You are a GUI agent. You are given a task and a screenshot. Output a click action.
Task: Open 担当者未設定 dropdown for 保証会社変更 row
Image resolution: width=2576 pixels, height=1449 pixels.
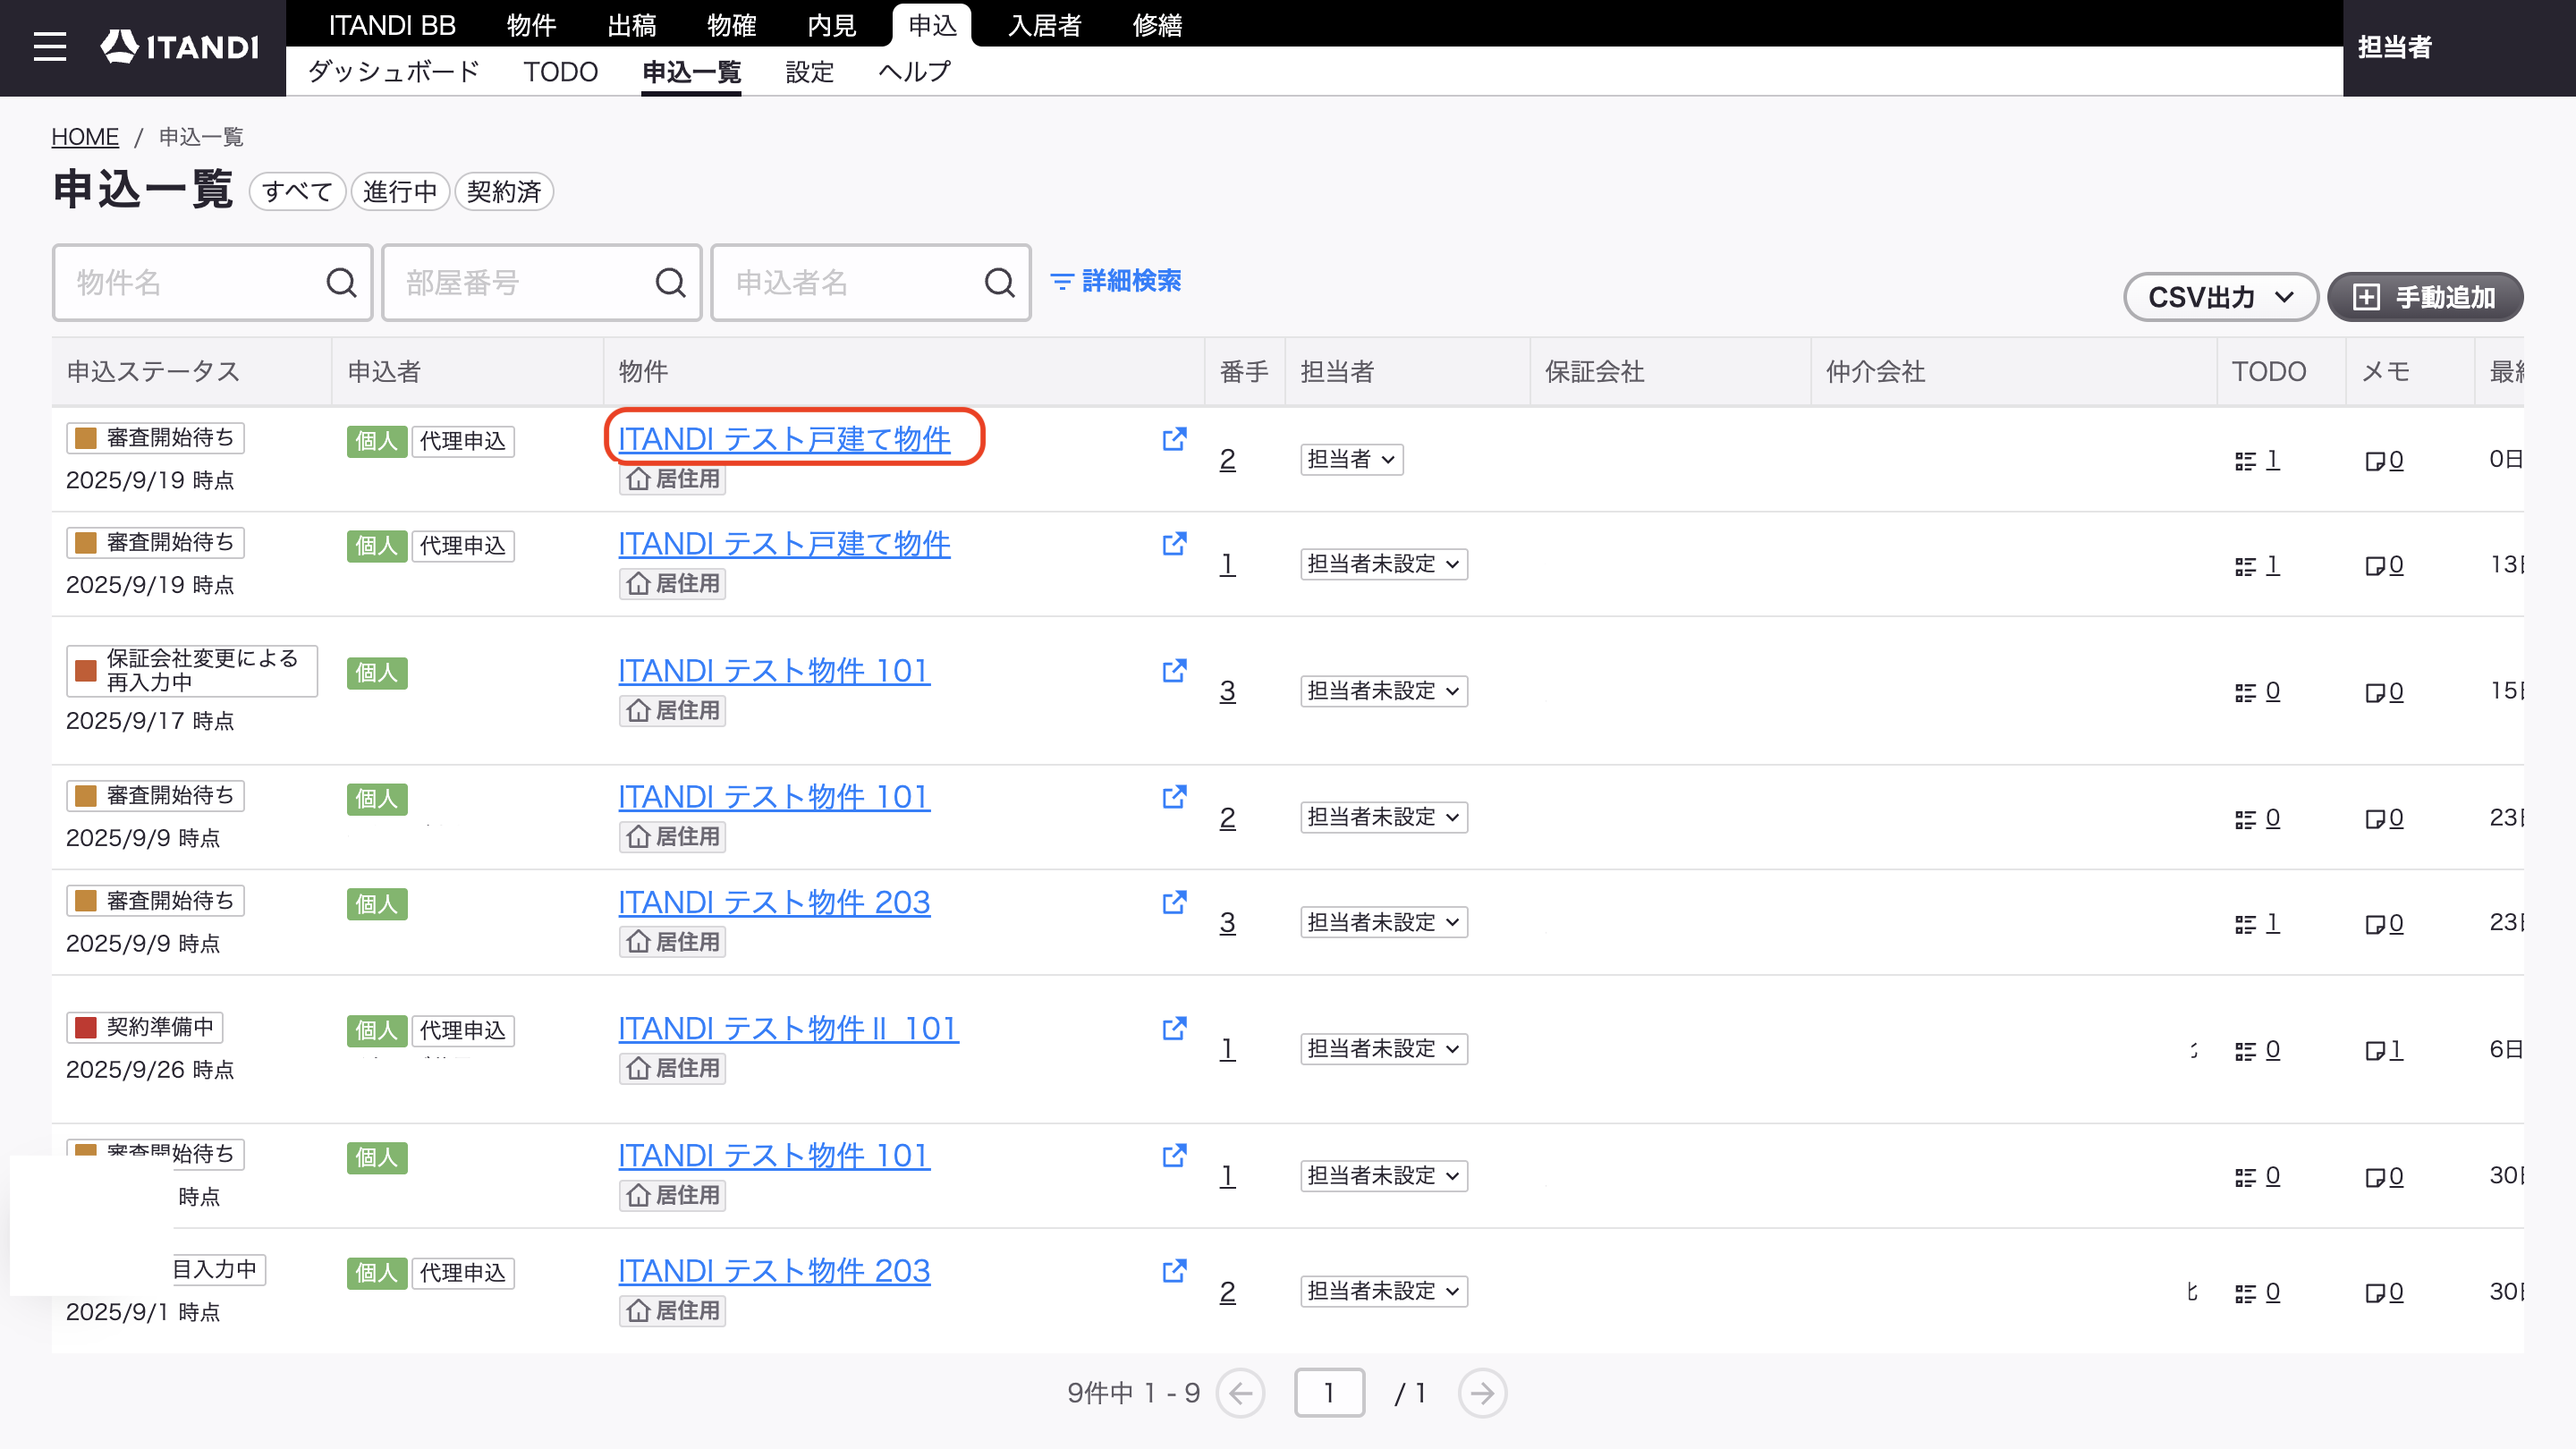(x=1384, y=691)
